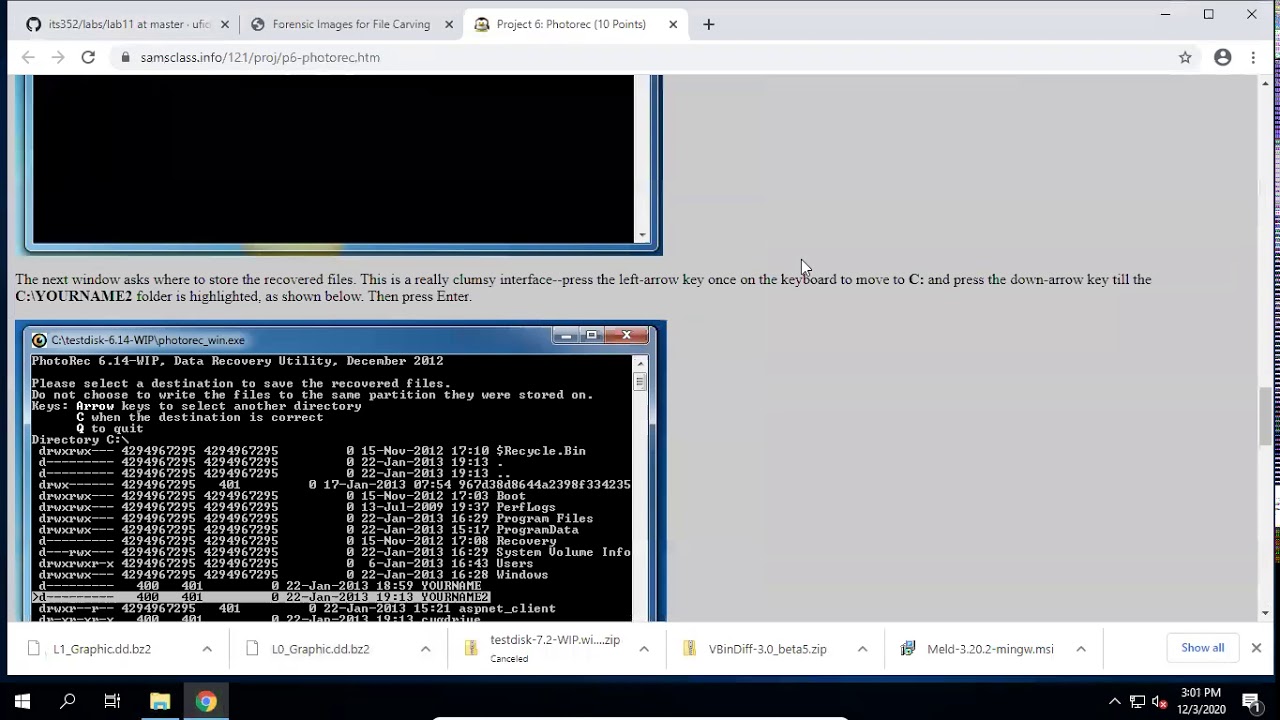Open the Chrome profile menu

pyautogui.click(x=1222, y=57)
